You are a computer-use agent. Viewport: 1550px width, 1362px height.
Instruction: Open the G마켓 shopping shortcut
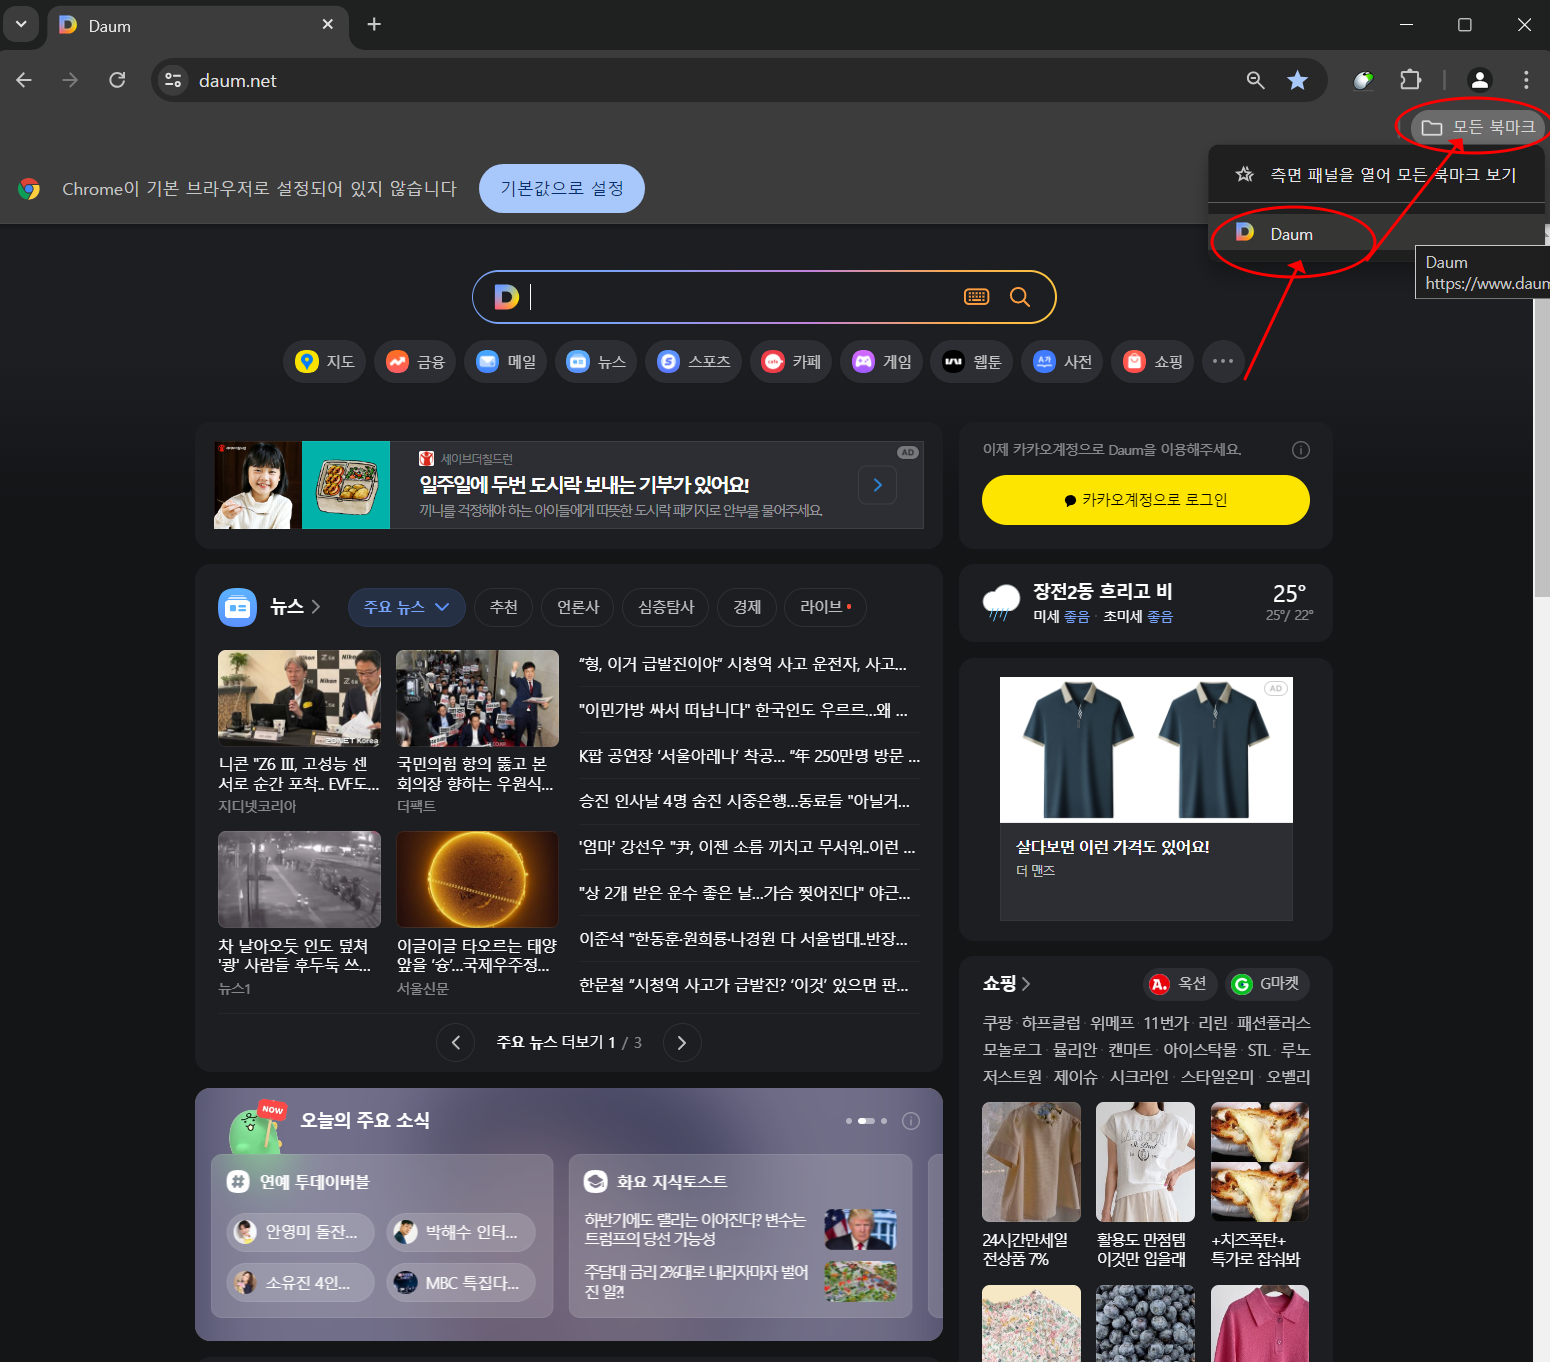click(x=1267, y=984)
